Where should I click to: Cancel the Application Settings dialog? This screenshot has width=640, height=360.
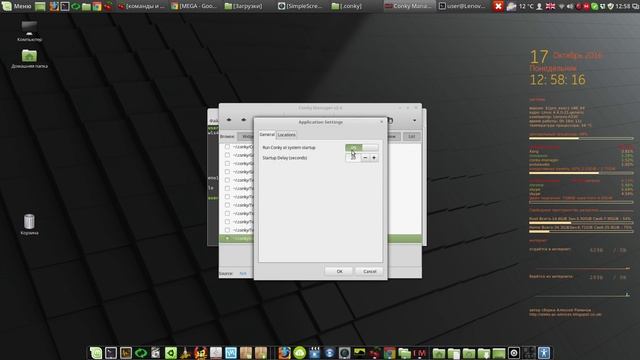click(369, 271)
